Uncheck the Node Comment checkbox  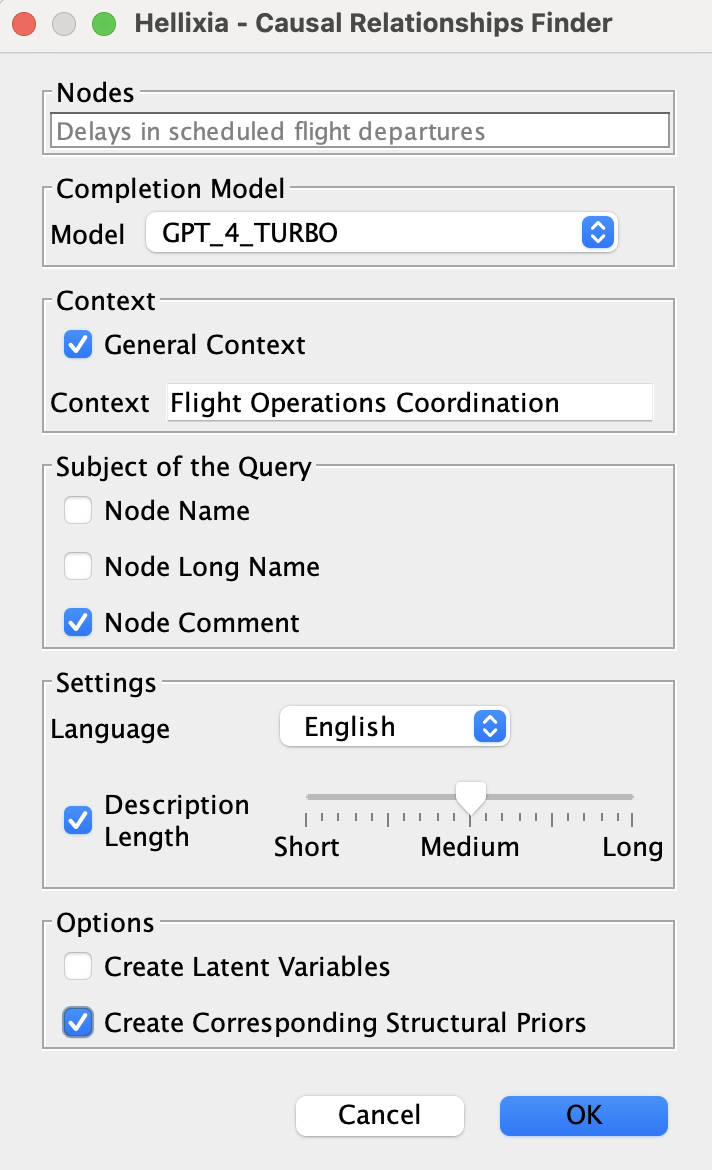78,624
